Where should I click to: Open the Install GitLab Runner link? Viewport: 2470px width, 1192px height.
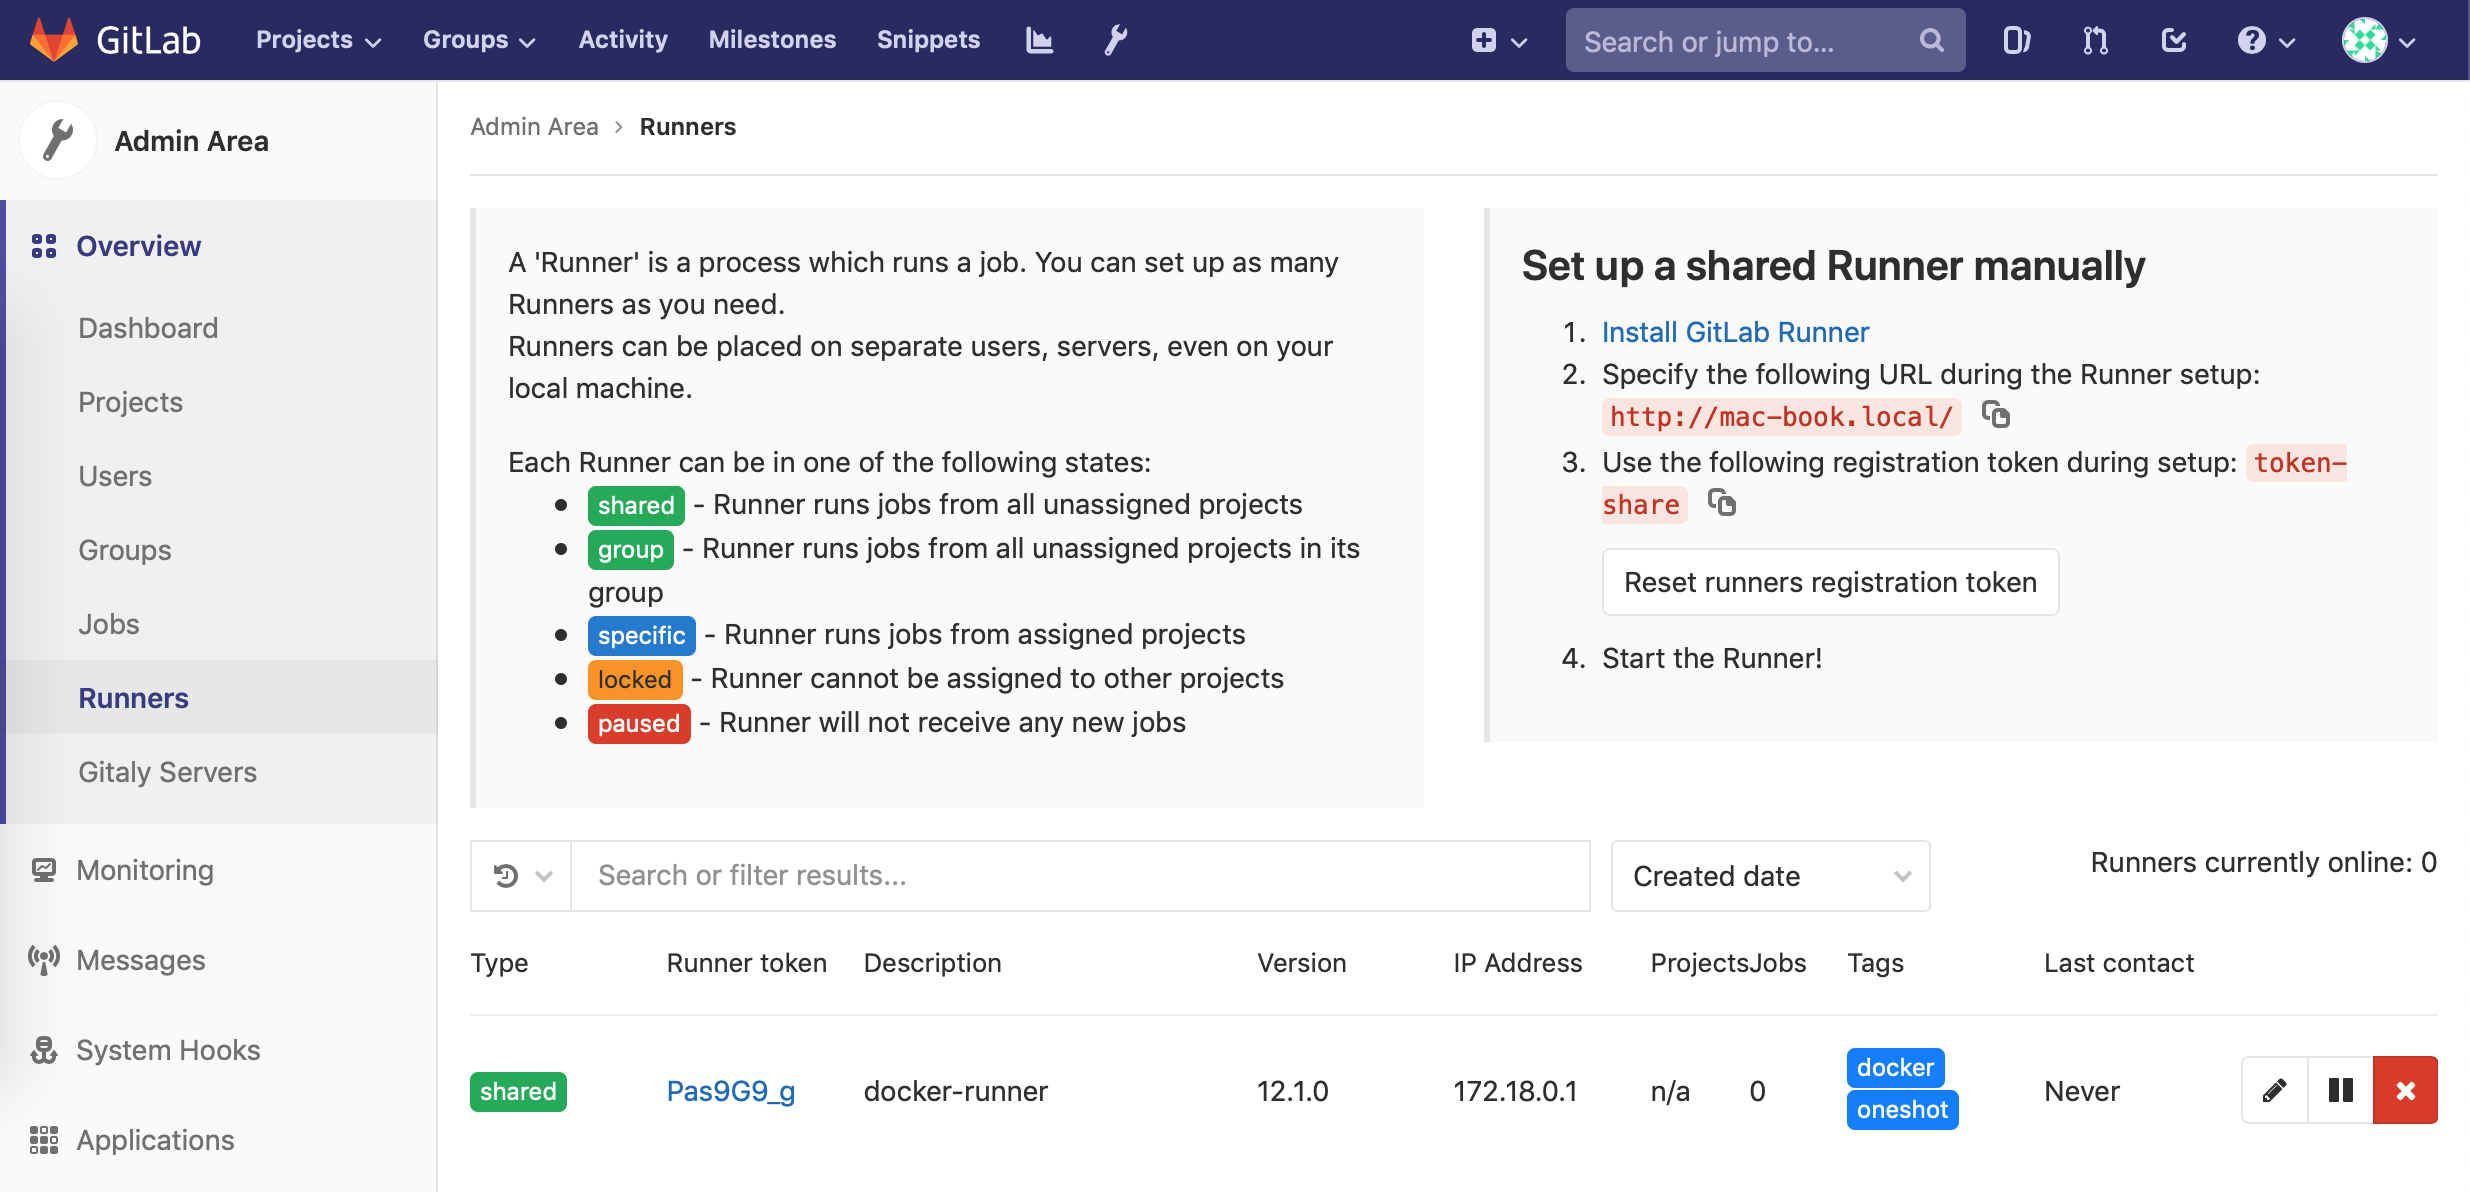[1735, 332]
